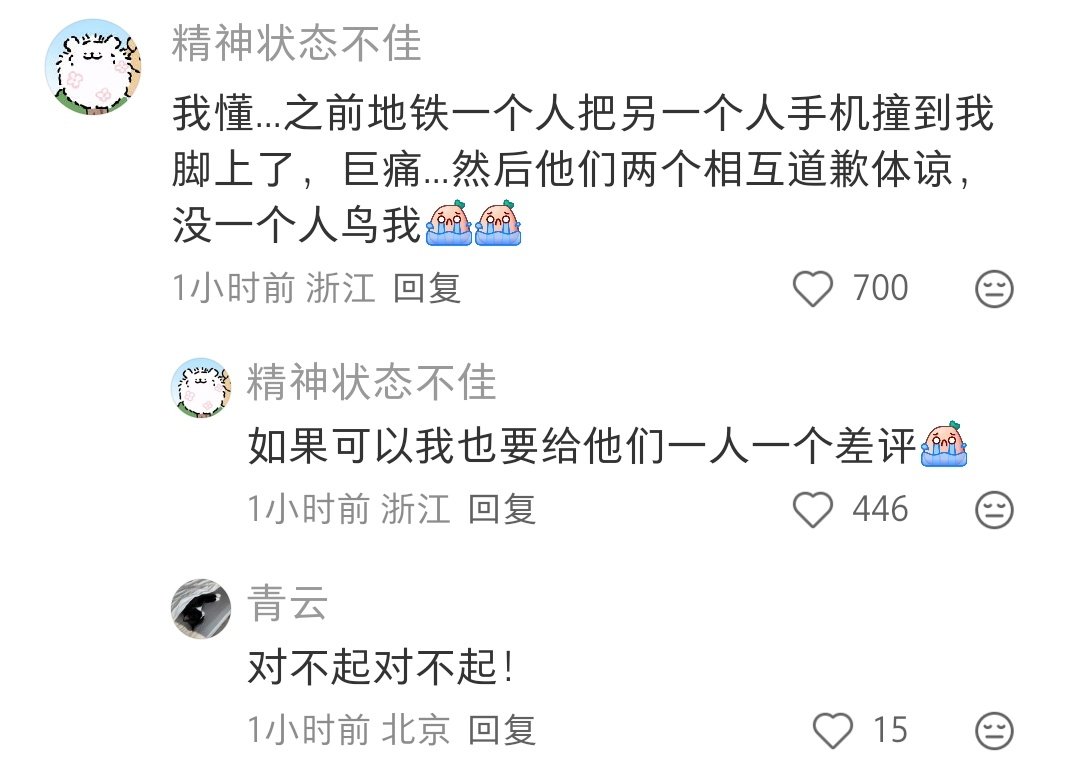Open 青云 username profile
The height and width of the screenshot is (779, 1080).
287,603
